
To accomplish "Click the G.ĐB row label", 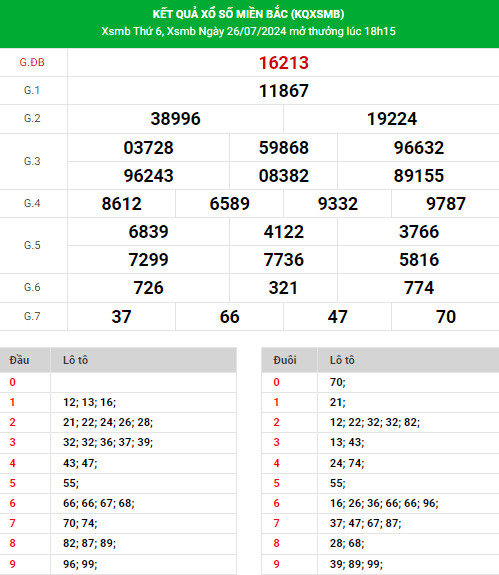I will pyautogui.click(x=32, y=62).
